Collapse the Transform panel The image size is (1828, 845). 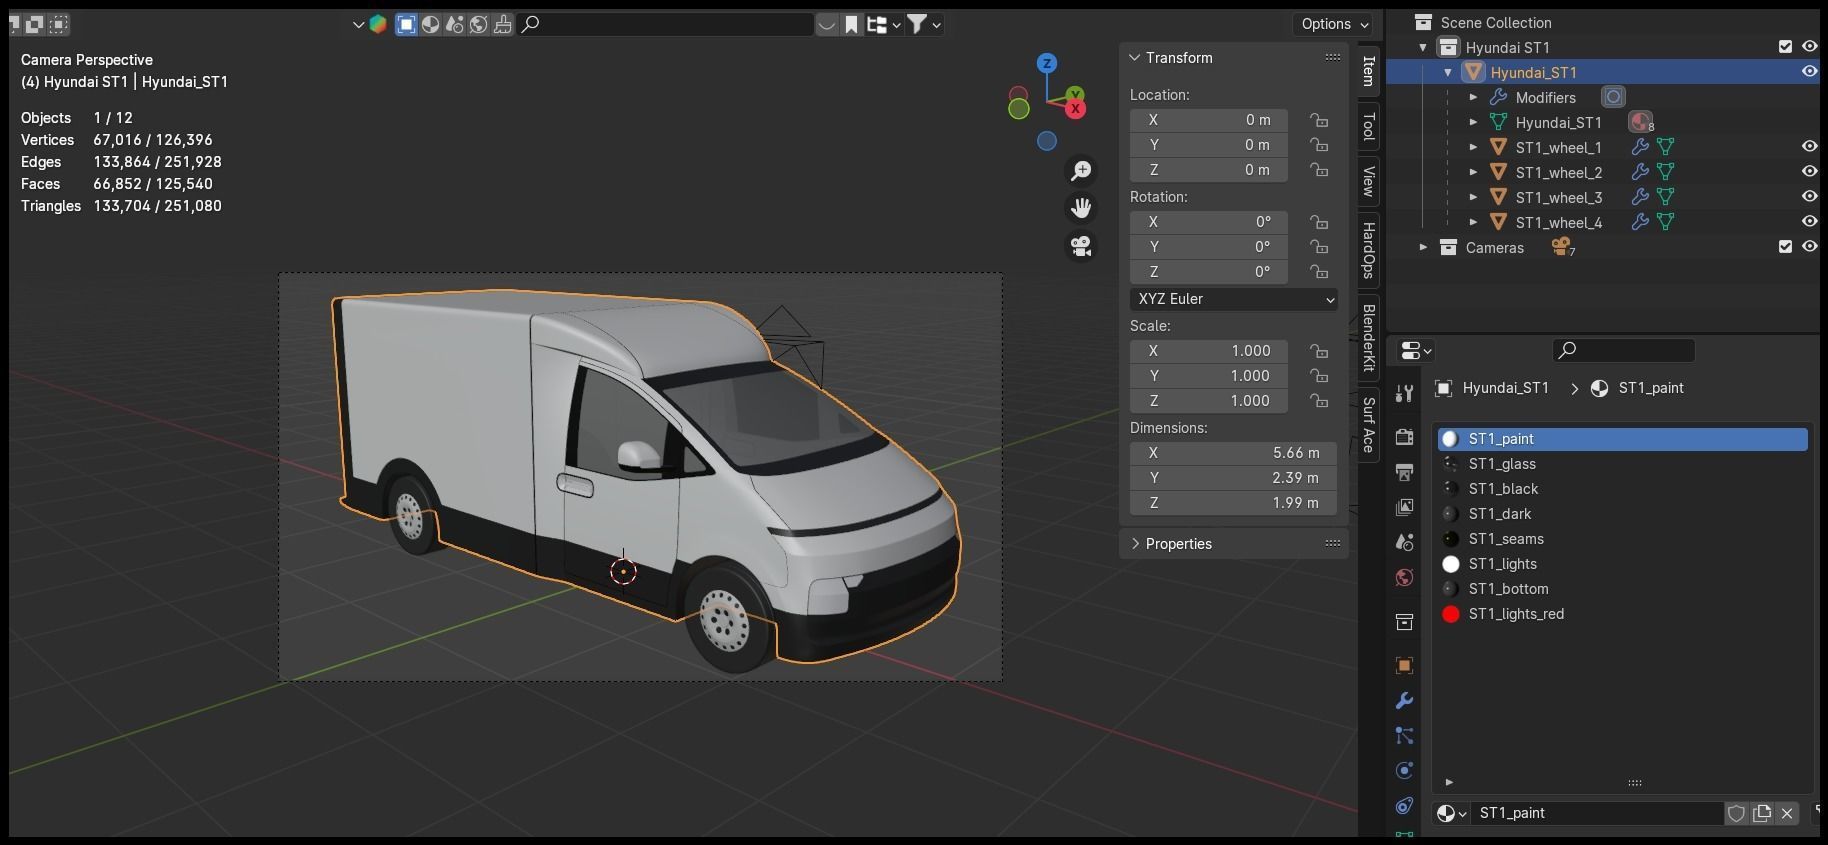1135,58
